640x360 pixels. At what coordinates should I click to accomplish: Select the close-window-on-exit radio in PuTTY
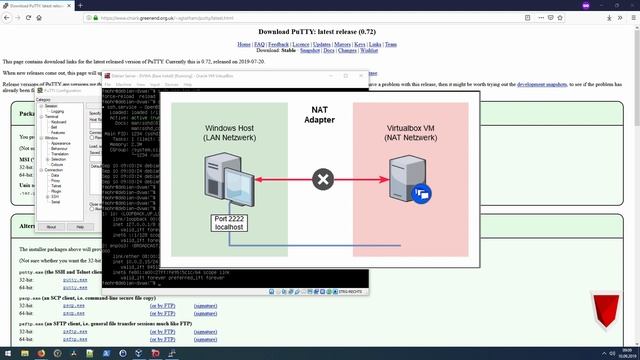92,209
